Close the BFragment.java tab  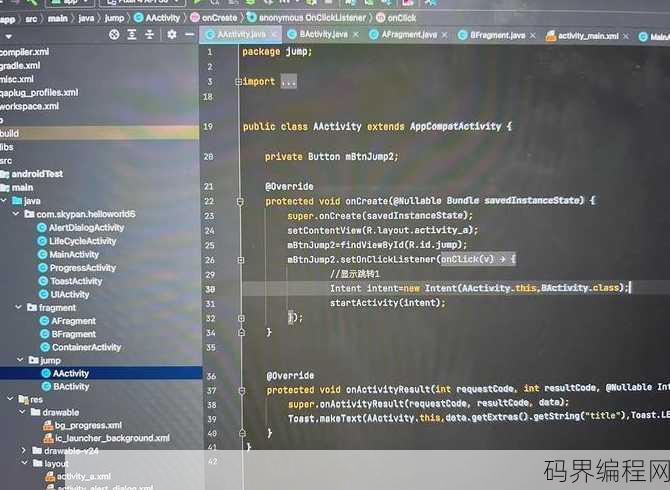tap(533, 35)
